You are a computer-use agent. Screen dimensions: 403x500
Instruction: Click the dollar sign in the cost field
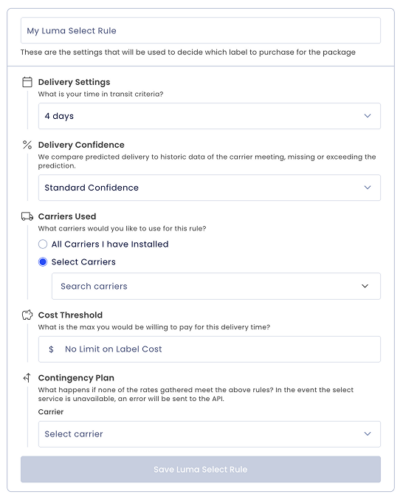coord(51,349)
